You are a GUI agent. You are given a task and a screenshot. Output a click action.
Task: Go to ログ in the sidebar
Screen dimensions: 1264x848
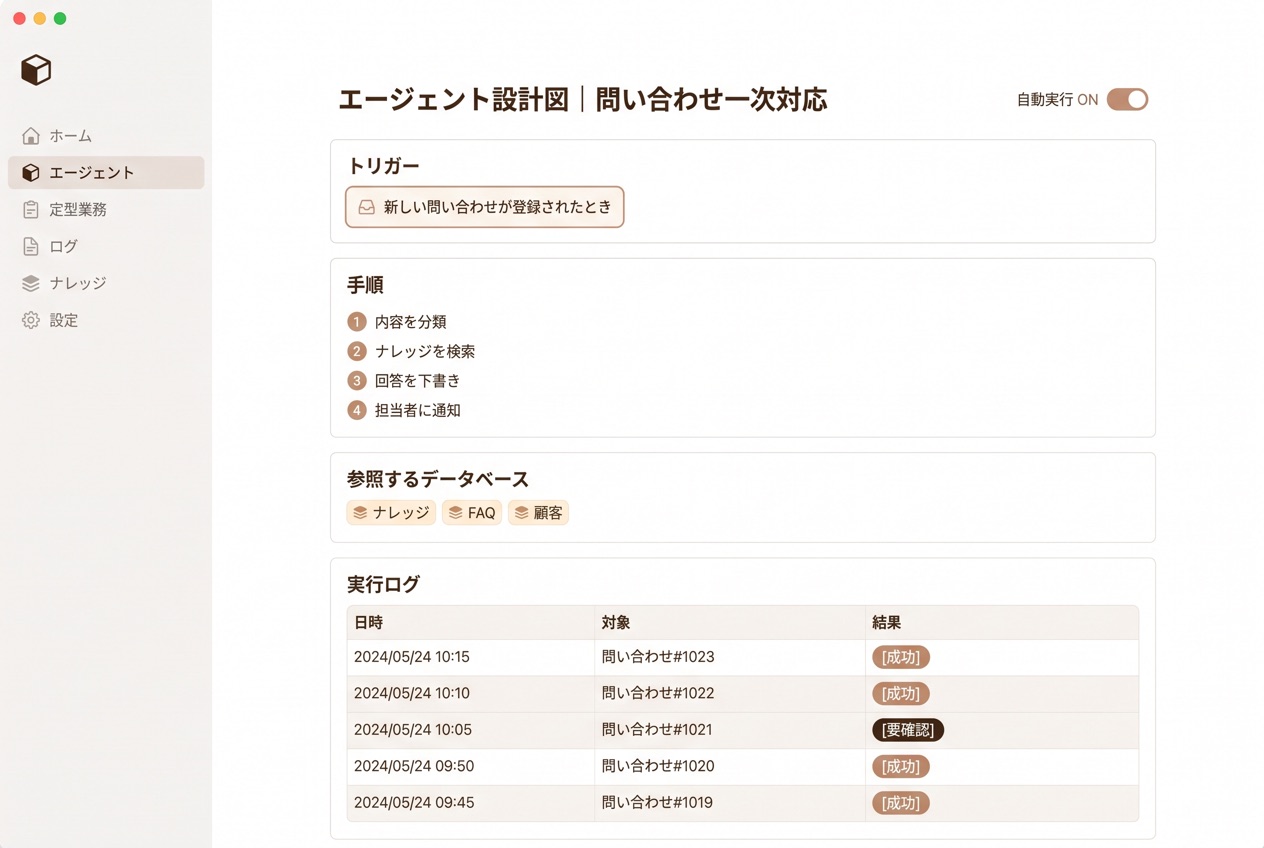click(106, 247)
